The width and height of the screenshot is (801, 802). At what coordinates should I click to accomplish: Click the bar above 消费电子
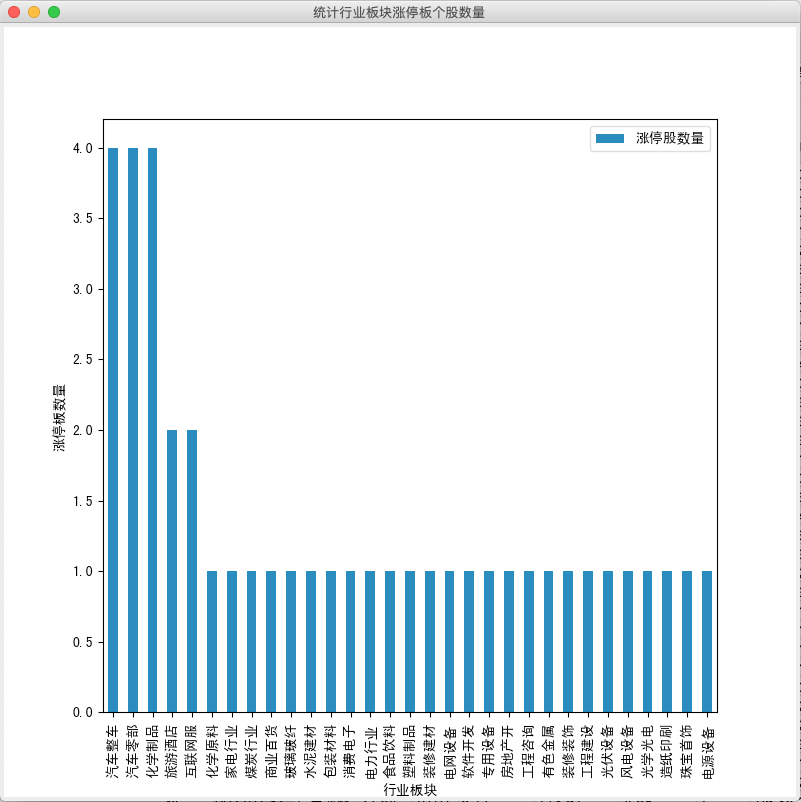point(350,641)
